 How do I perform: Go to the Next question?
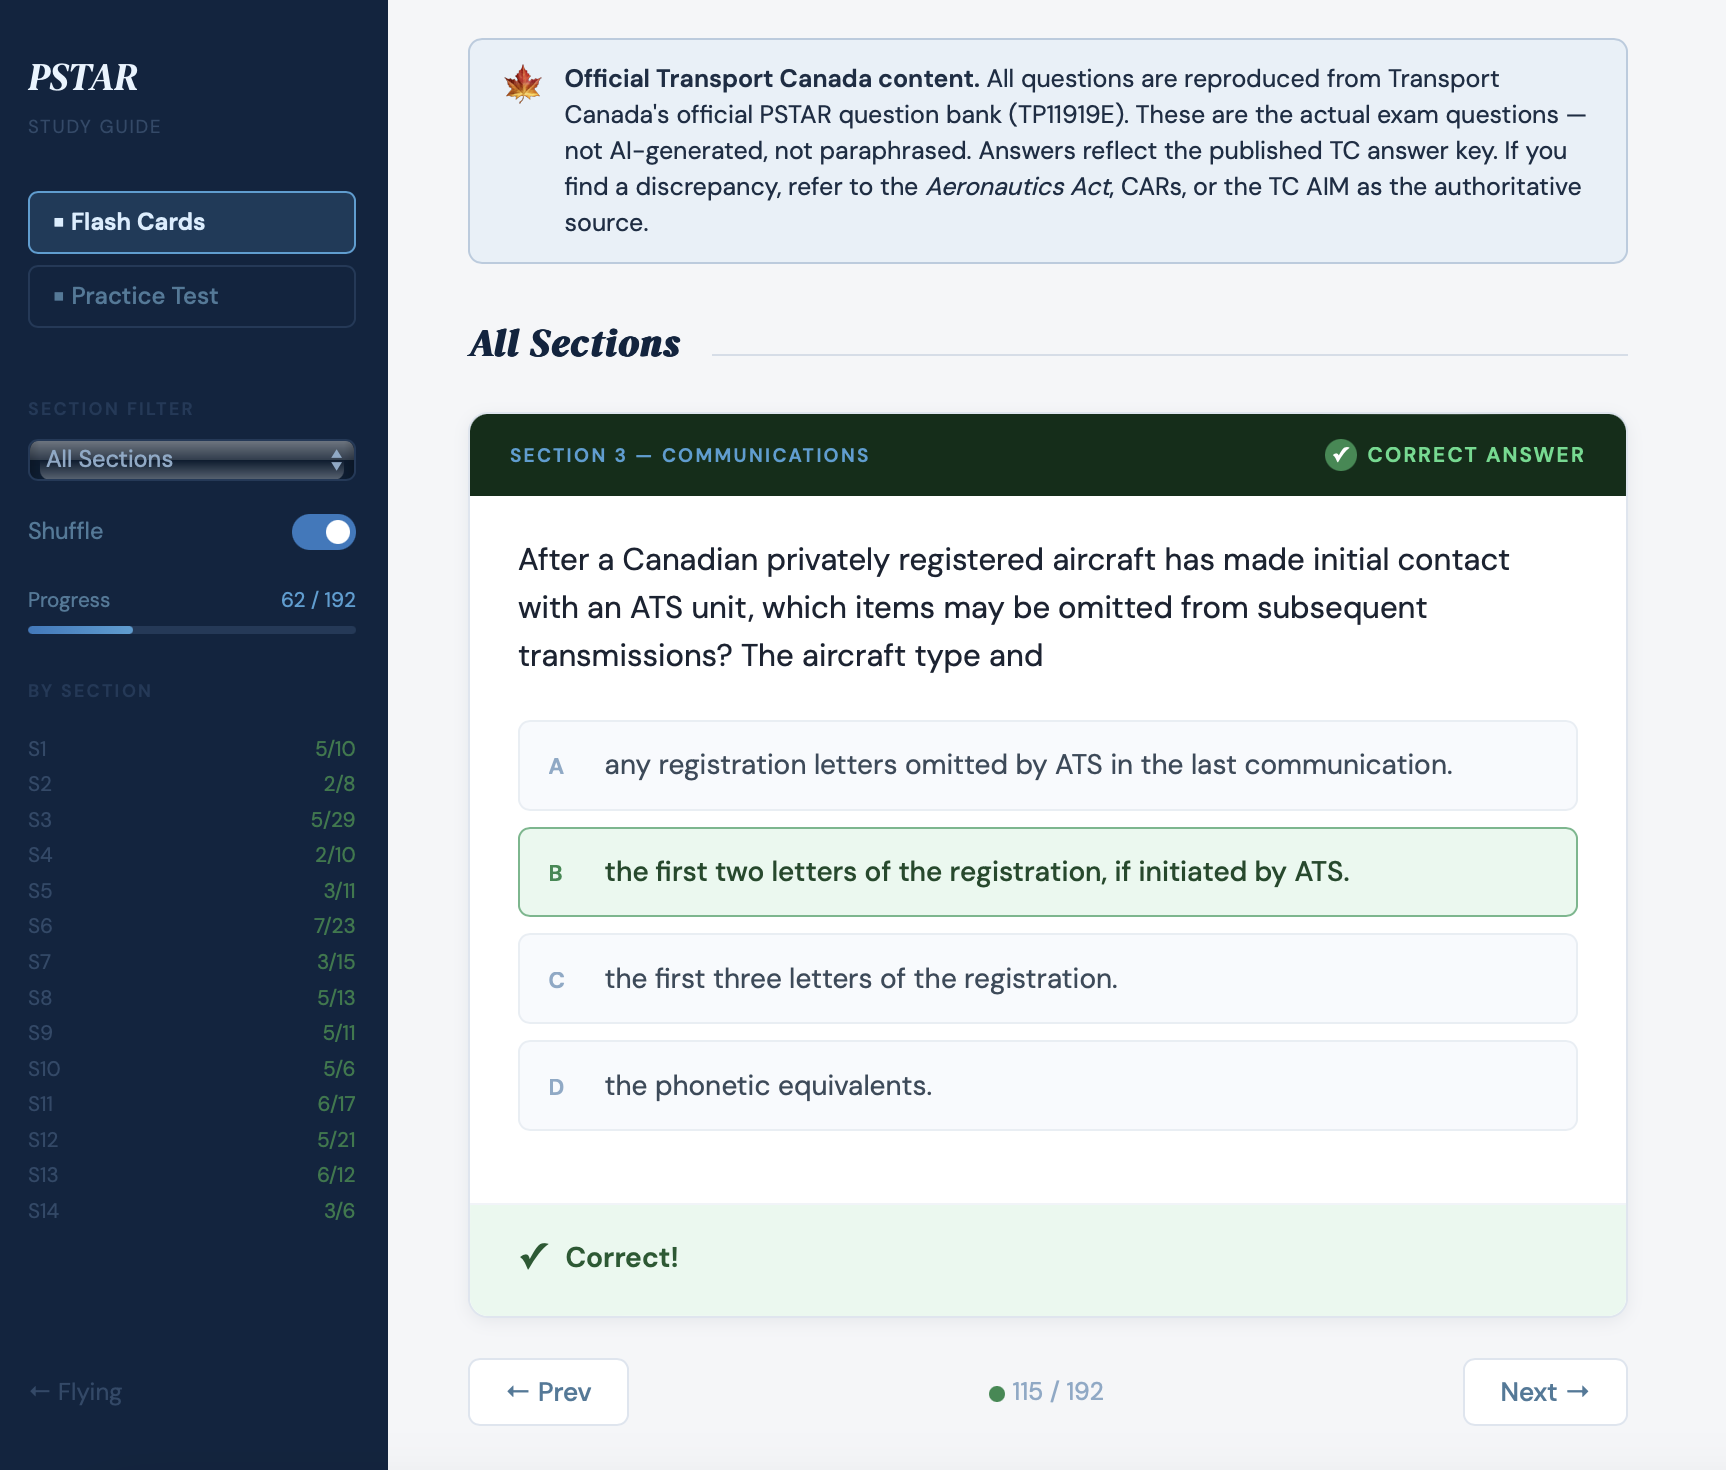click(1544, 1392)
